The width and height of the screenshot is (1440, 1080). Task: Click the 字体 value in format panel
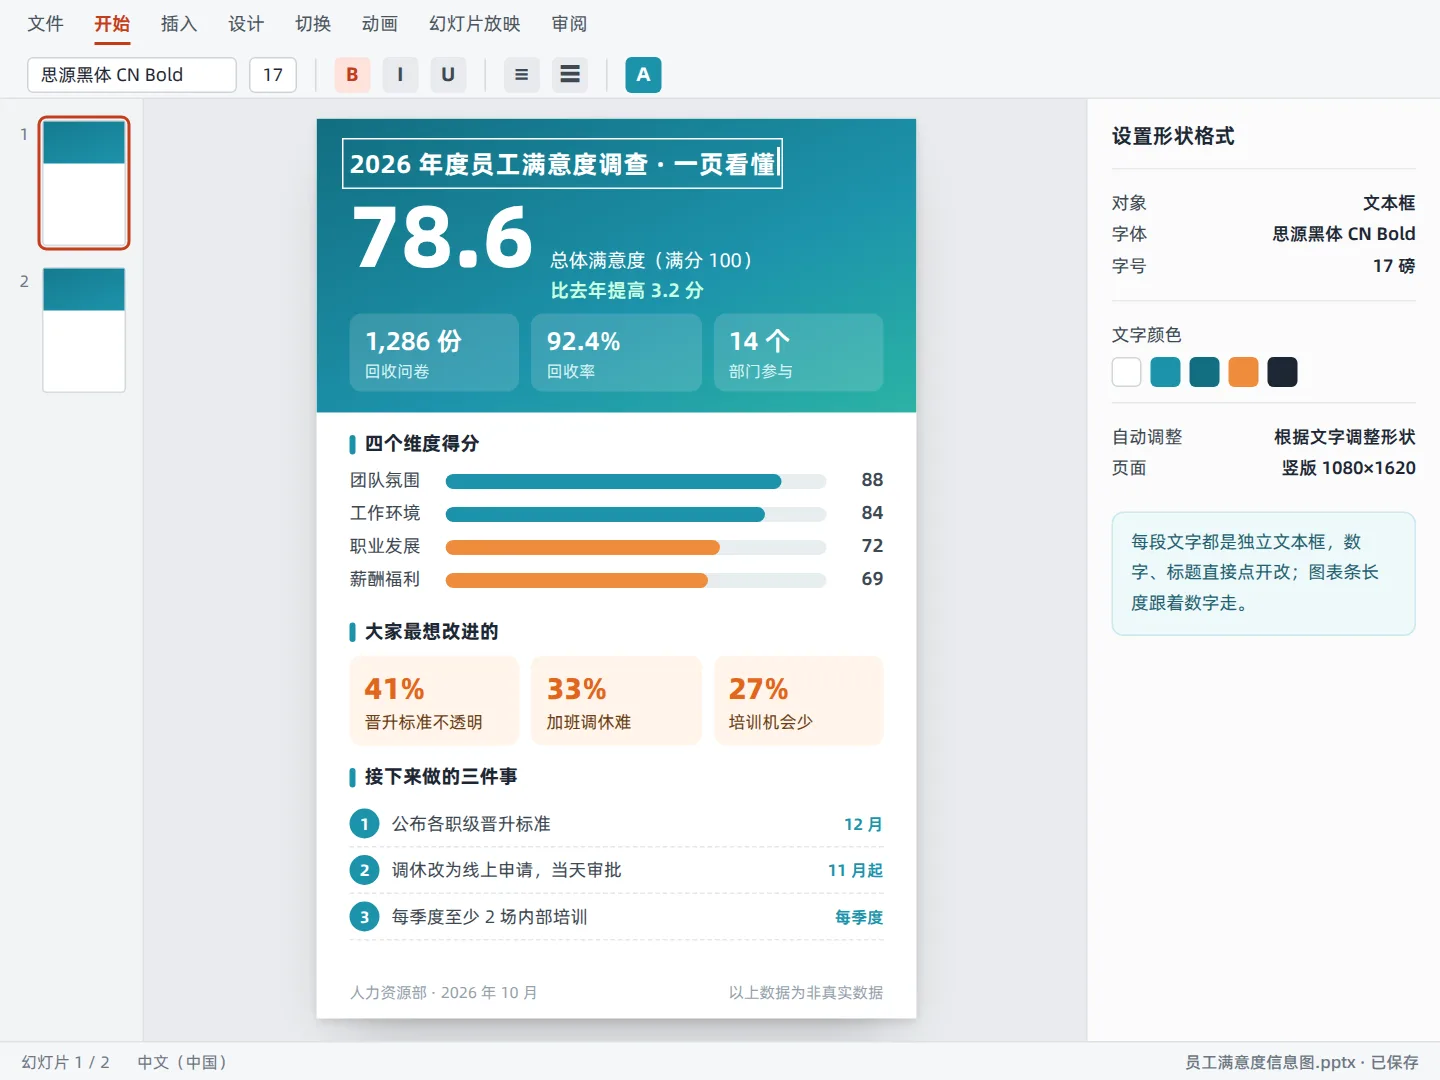coord(1343,234)
